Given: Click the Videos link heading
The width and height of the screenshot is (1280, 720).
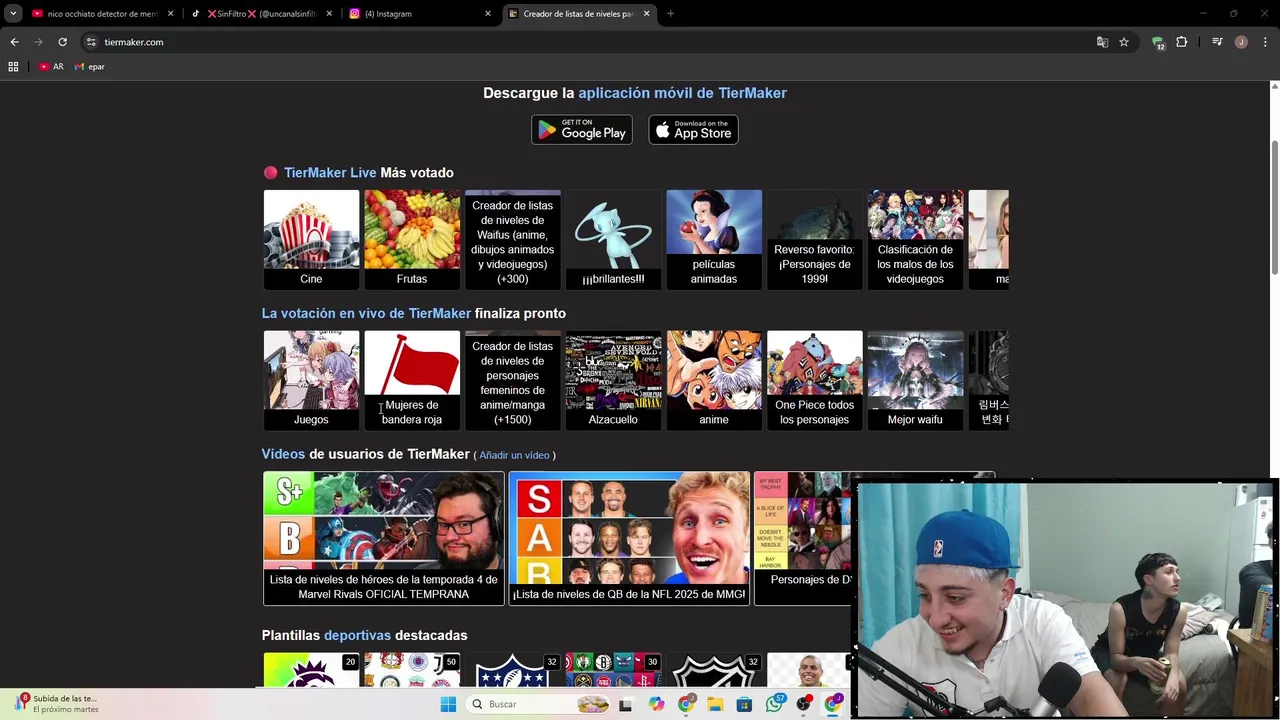Looking at the screenshot, I should coord(283,454).
